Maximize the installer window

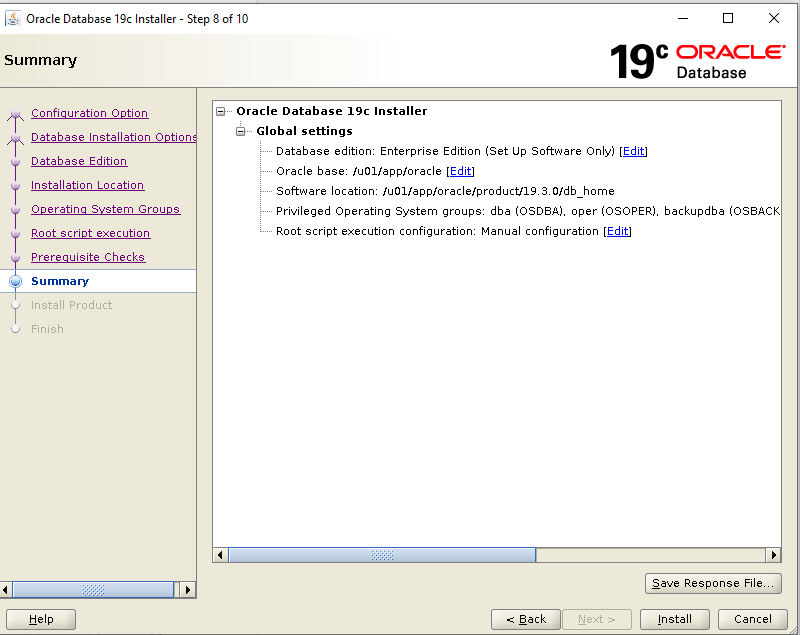[728, 18]
